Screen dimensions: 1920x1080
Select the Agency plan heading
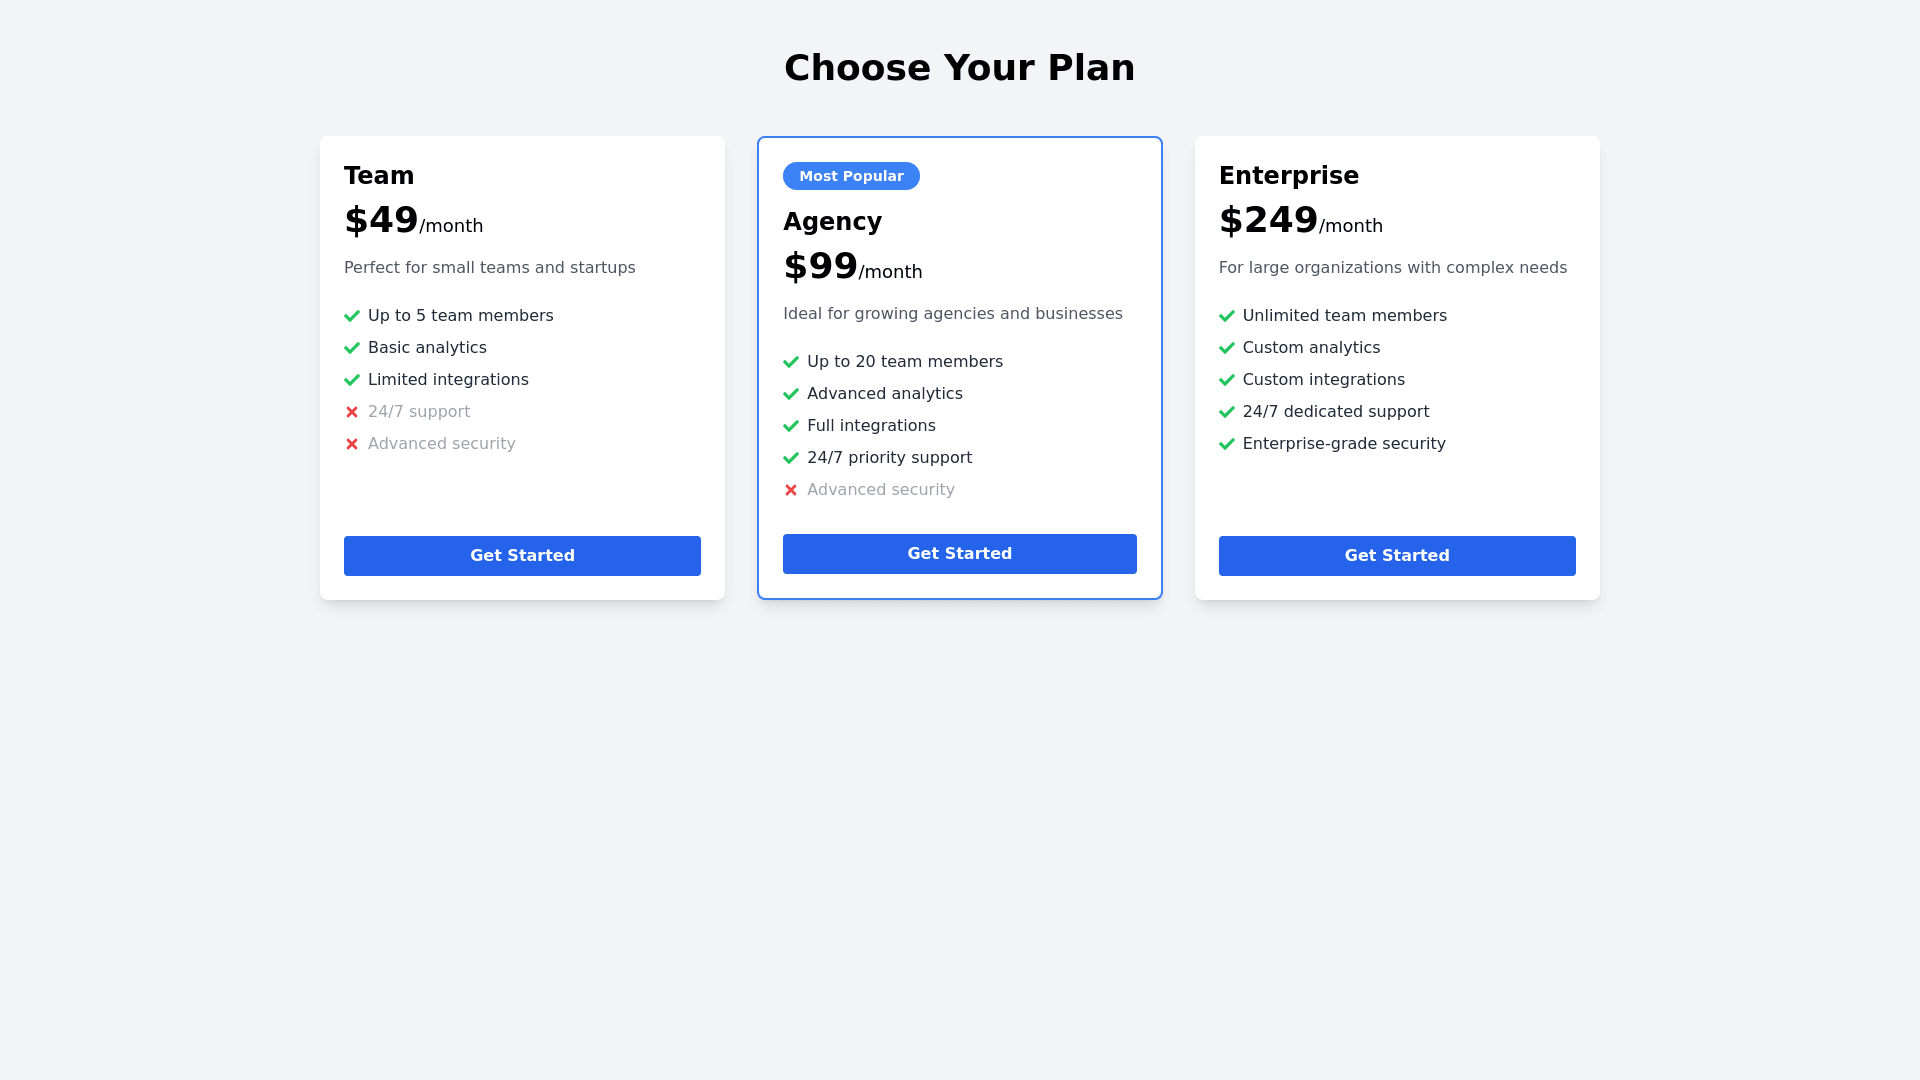coord(832,222)
